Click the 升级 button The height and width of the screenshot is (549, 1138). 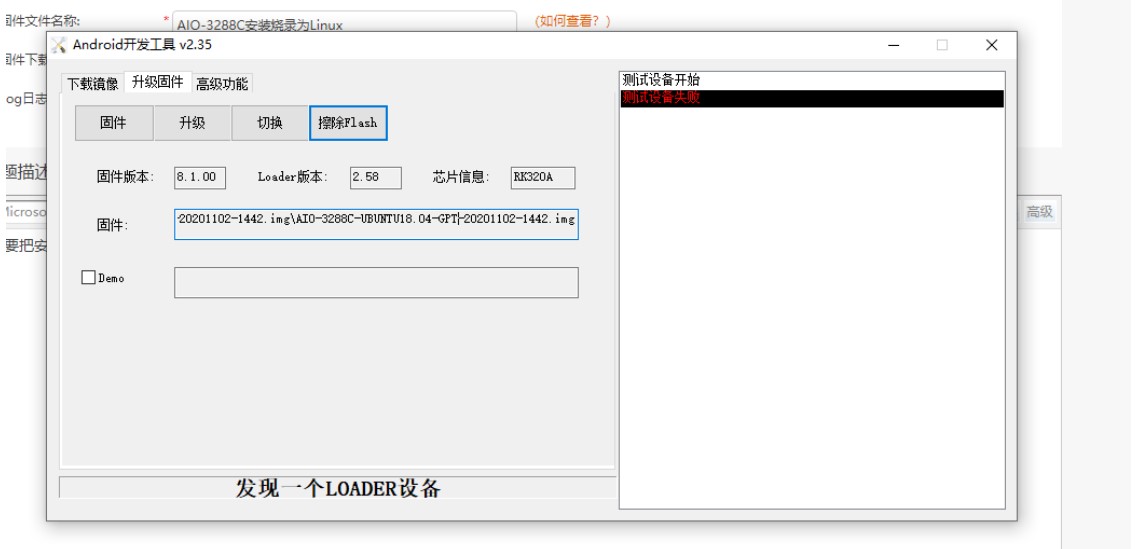coord(192,123)
